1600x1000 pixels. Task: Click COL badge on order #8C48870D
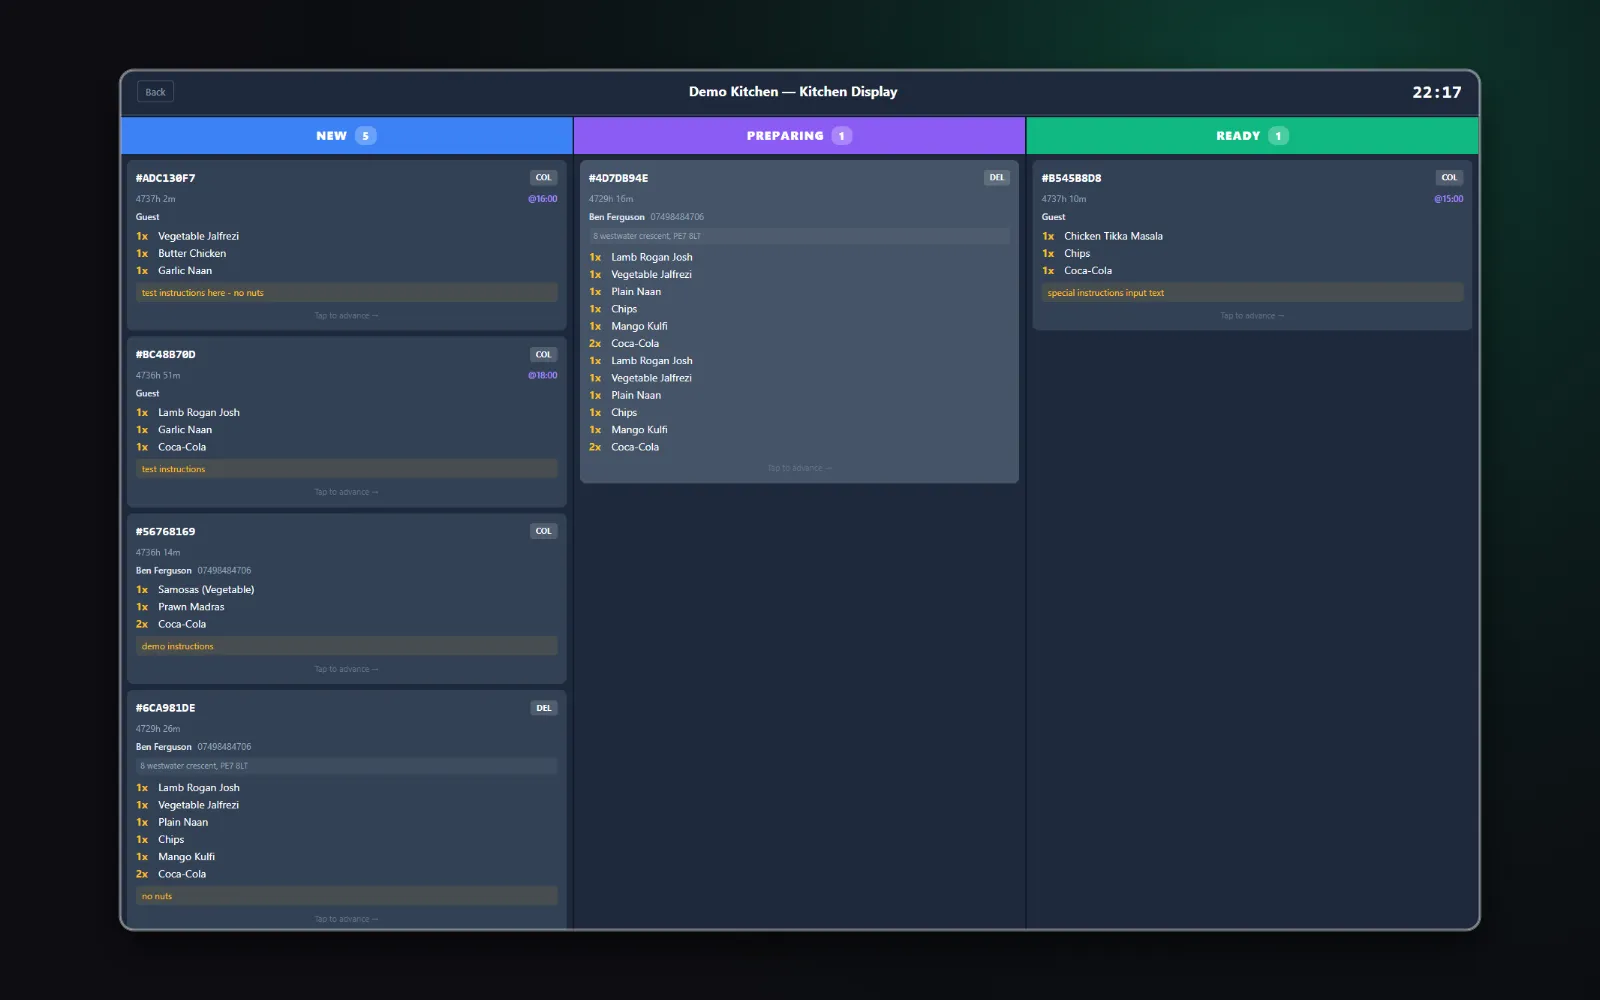coord(543,355)
